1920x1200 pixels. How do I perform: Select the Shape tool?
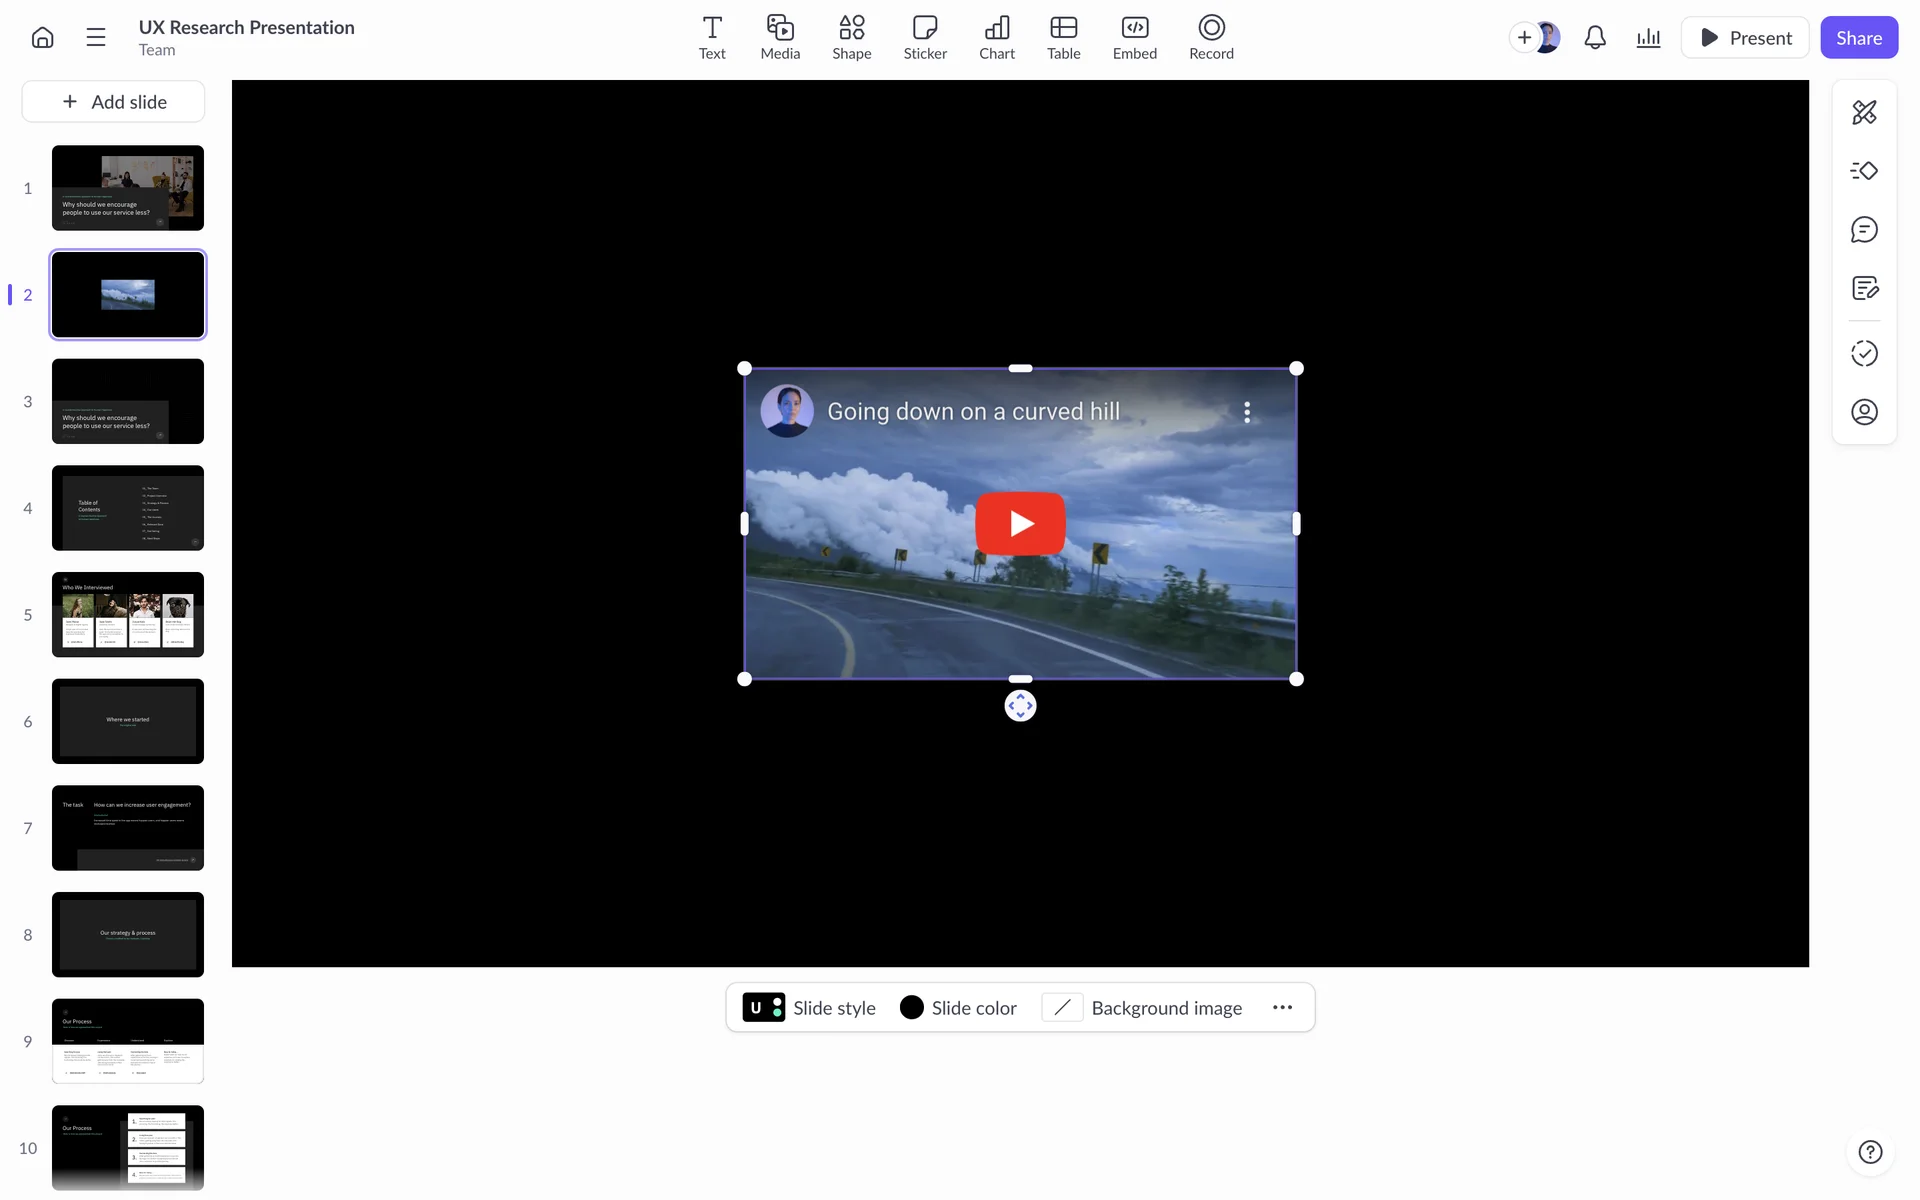point(851,38)
